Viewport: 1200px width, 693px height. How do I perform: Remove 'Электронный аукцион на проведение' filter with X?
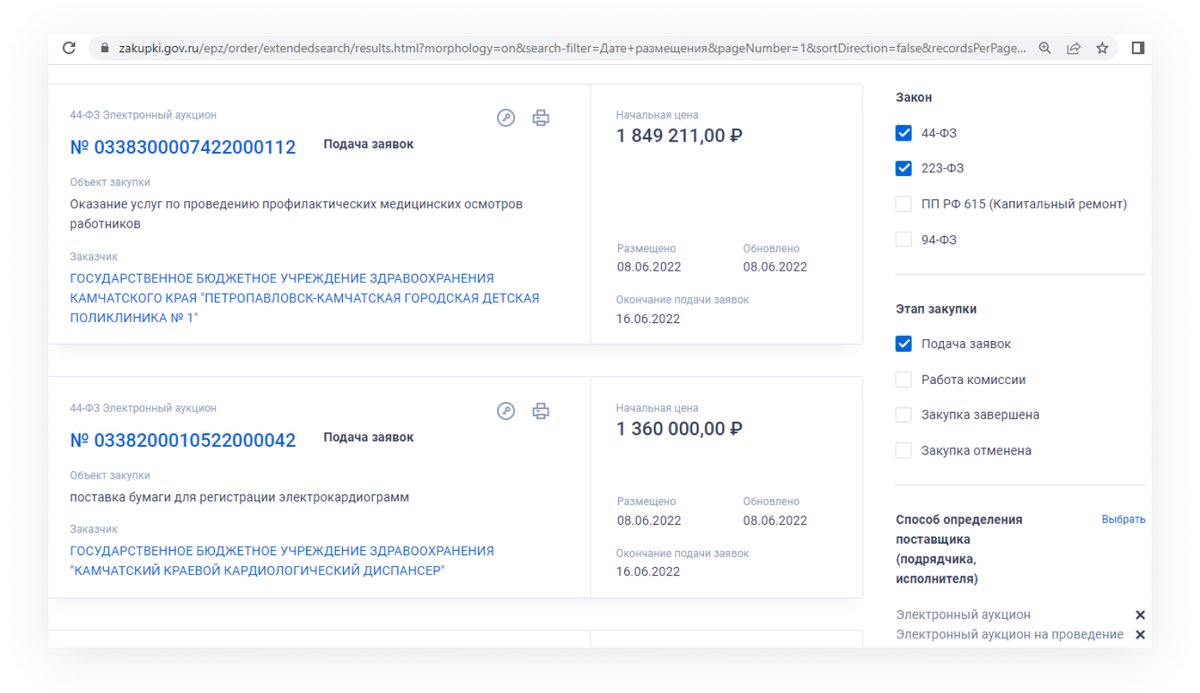click(1140, 635)
